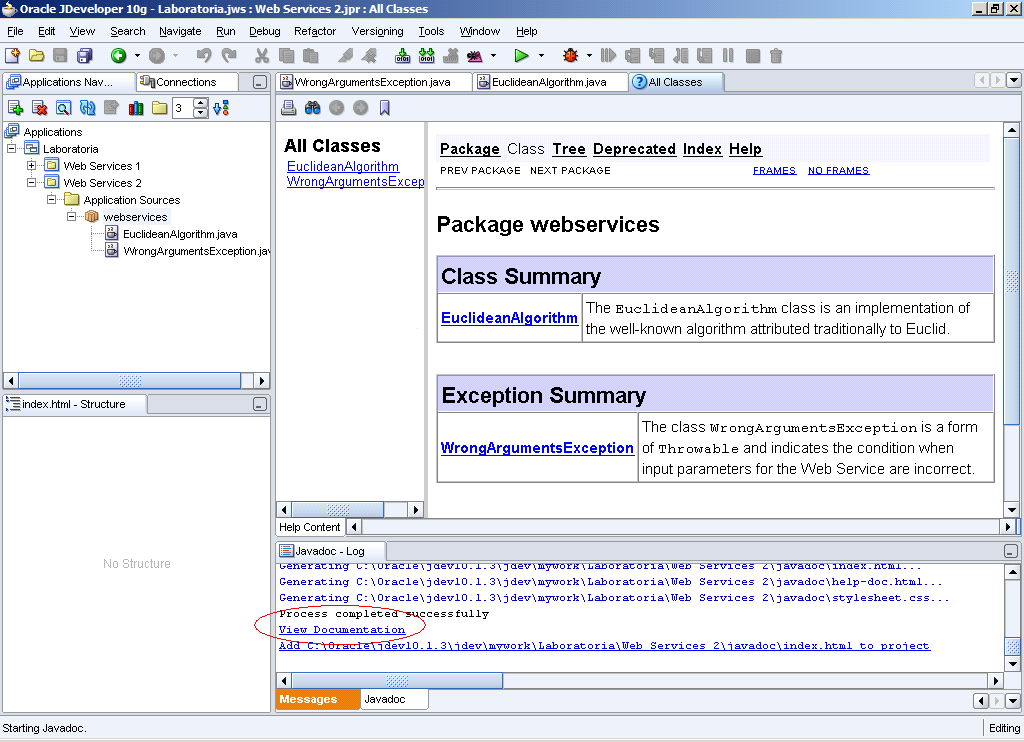The image size is (1024, 742).
Task: Open the Help Content tab
Action: pos(310,527)
